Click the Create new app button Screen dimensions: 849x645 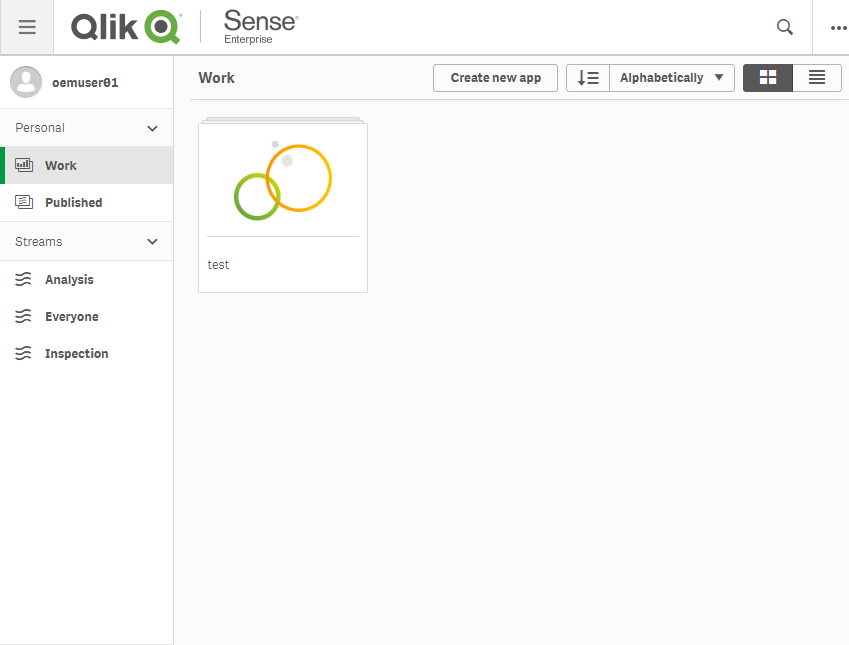[495, 78]
